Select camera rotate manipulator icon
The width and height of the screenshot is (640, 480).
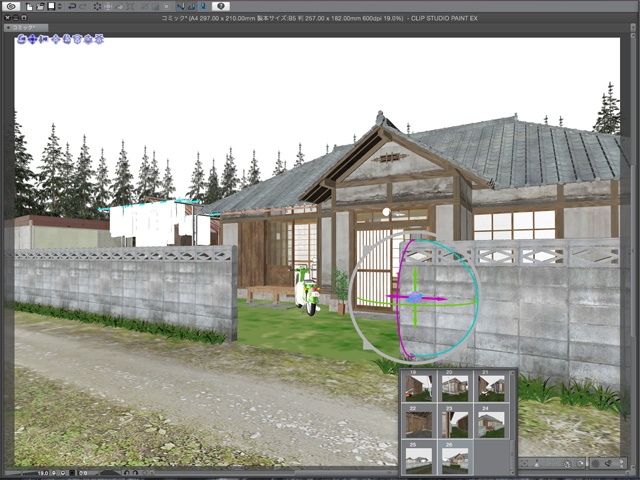[x=20, y=39]
